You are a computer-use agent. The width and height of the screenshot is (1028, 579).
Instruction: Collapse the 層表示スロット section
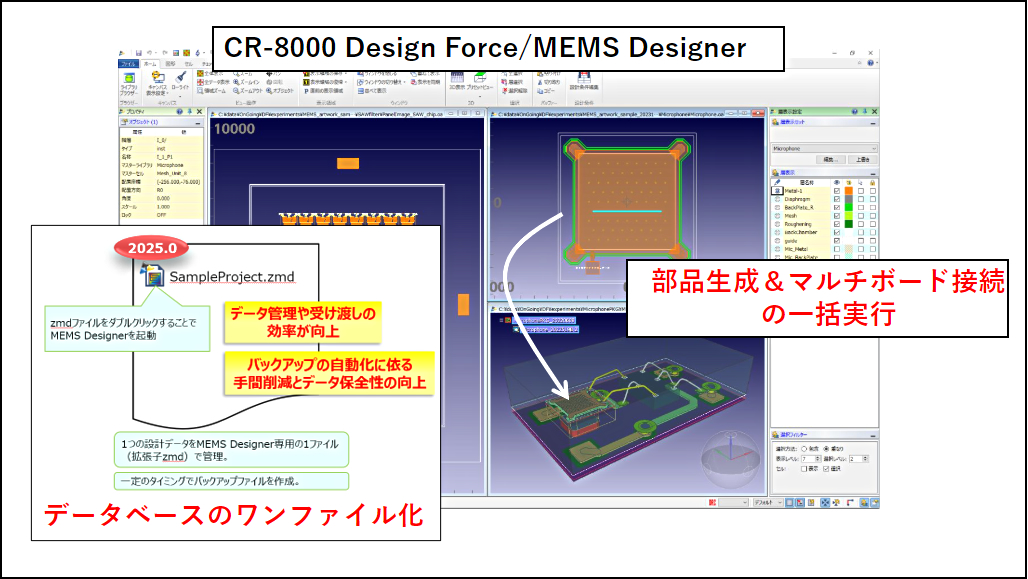click(x=873, y=123)
